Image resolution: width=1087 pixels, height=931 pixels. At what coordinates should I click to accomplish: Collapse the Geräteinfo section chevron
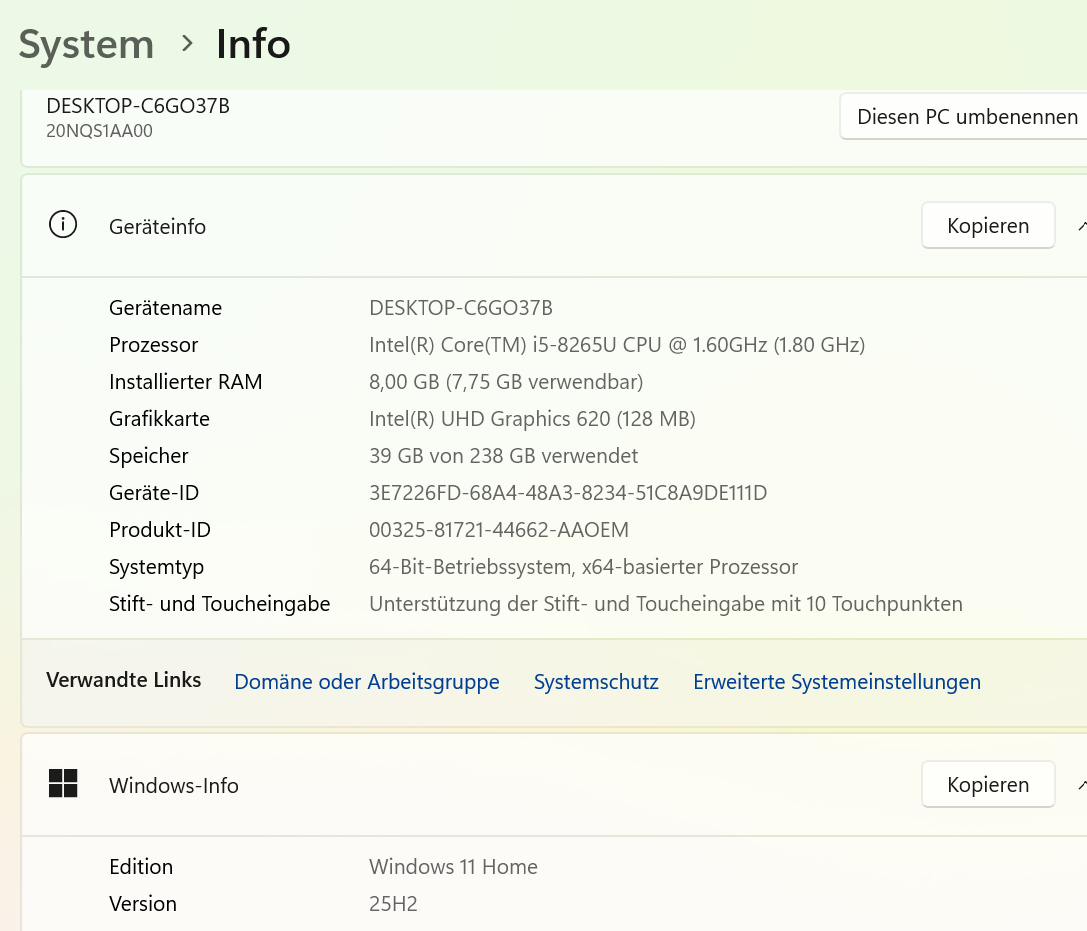pyautogui.click(x=1081, y=226)
